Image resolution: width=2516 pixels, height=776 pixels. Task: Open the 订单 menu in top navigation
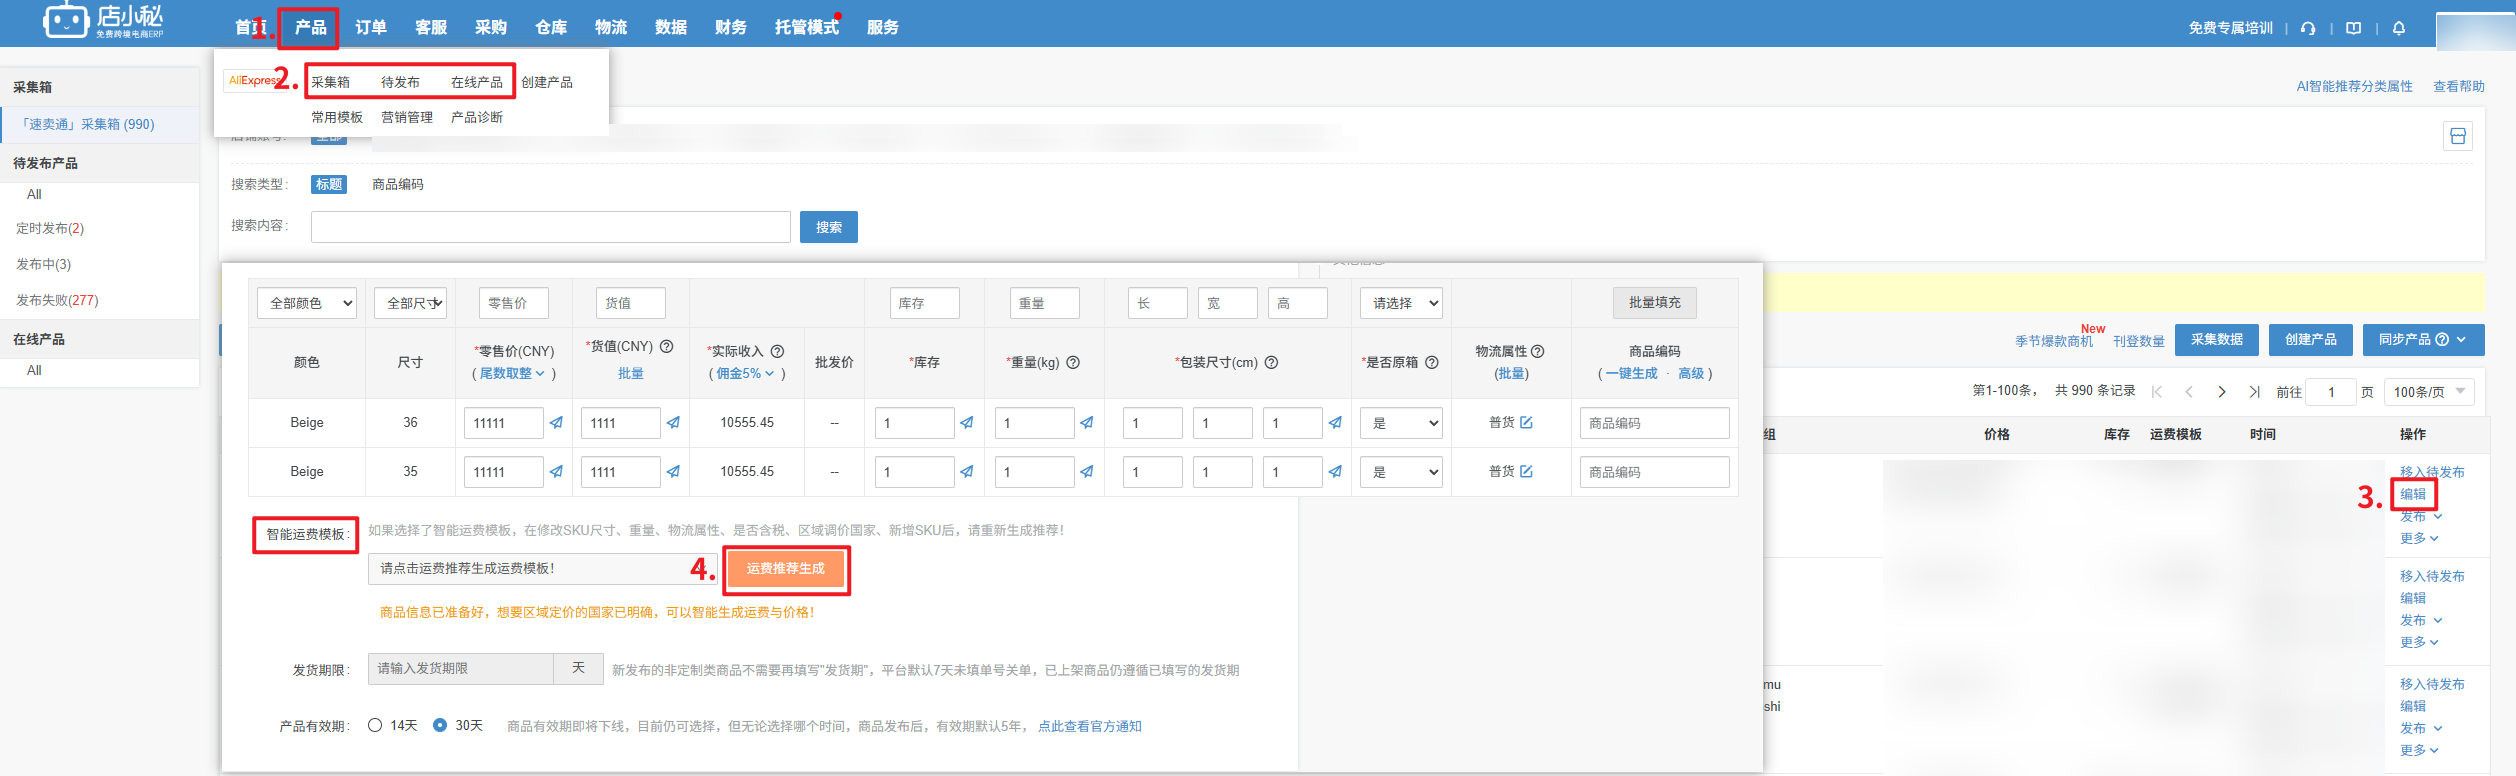click(x=371, y=28)
